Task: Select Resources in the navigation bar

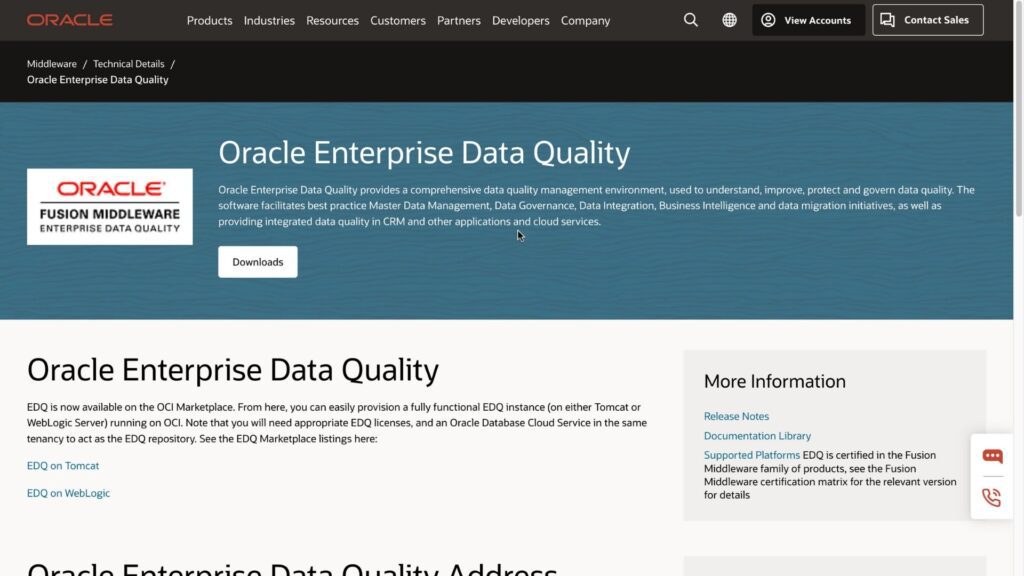Action: [332, 20]
